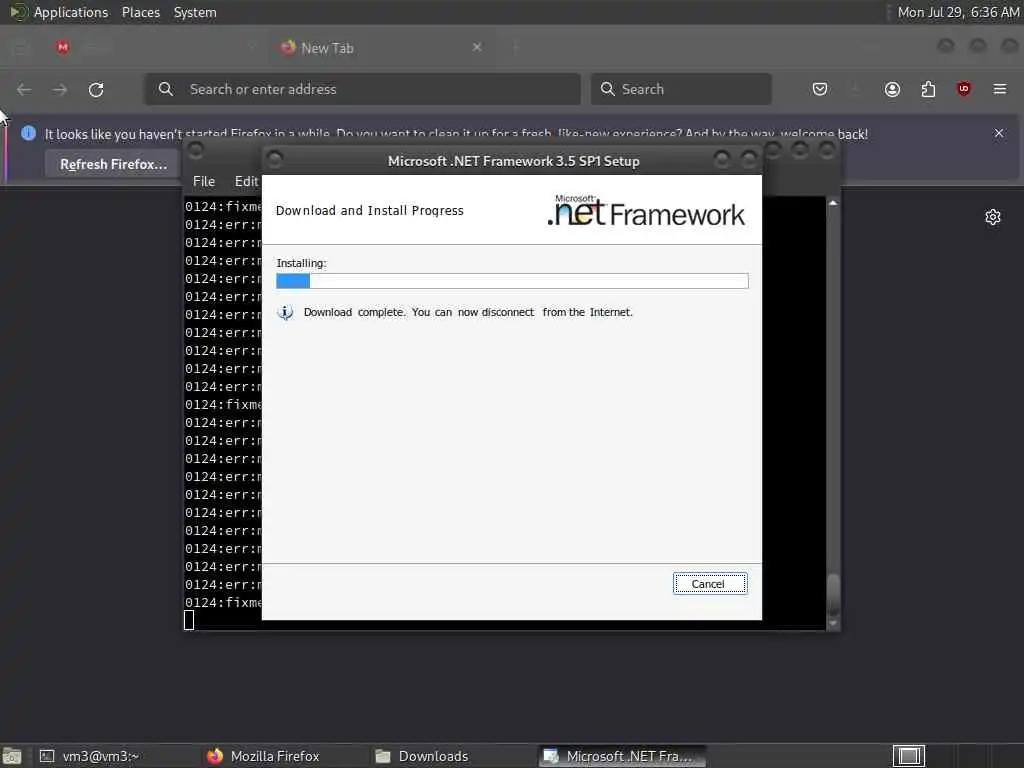Viewport: 1024px width, 768px height.
Task: Click the 'Download complete' message text
Action: click(468, 312)
